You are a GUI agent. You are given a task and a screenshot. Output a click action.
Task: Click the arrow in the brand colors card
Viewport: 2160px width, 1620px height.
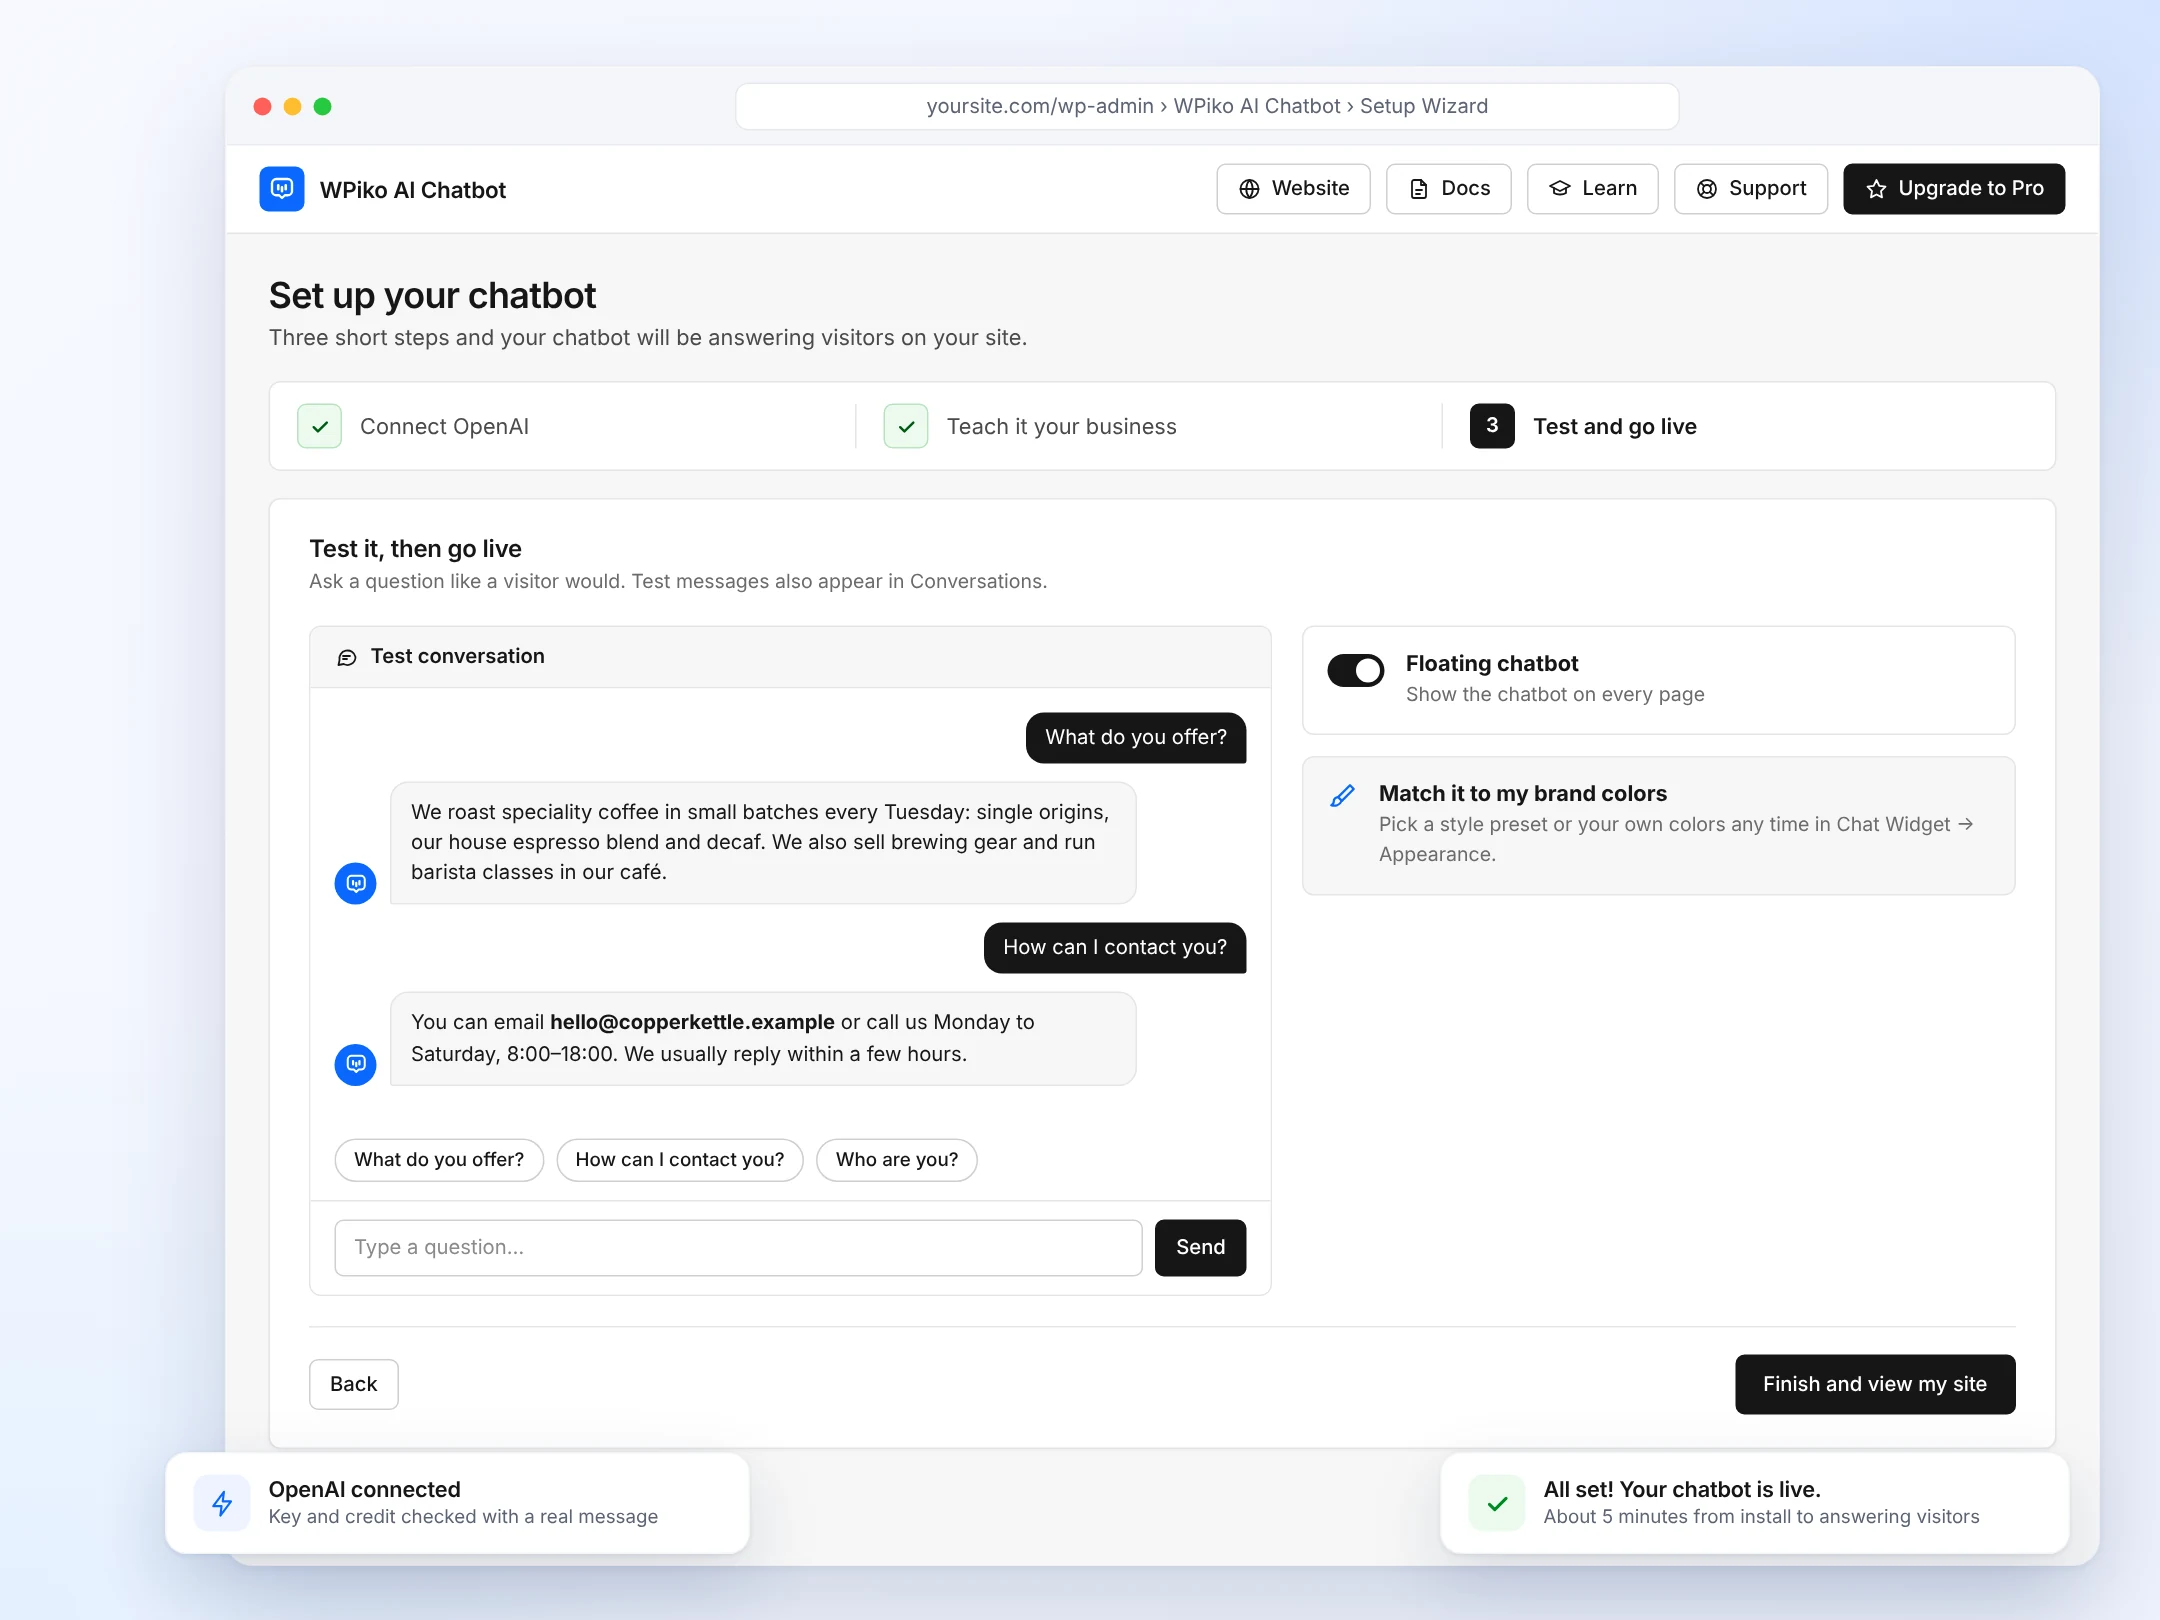pos(1965,824)
